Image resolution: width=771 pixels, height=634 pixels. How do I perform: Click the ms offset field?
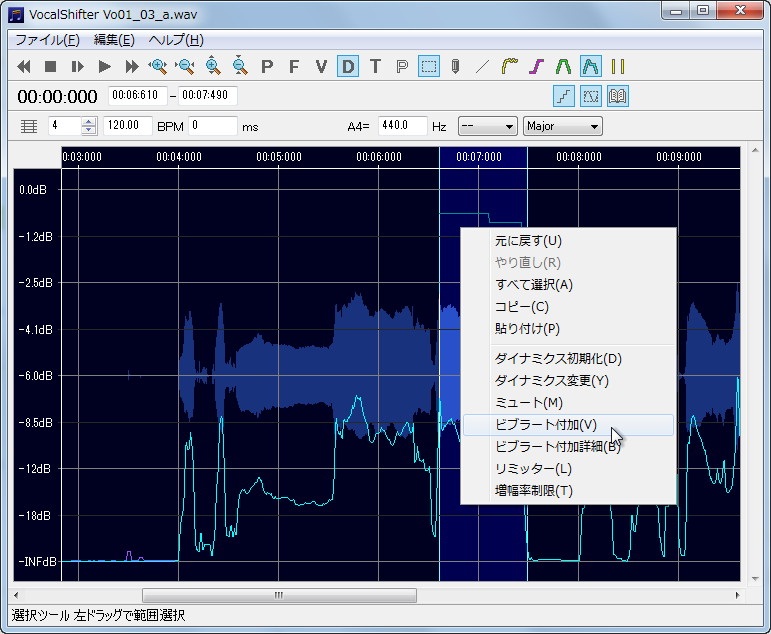click(x=213, y=126)
